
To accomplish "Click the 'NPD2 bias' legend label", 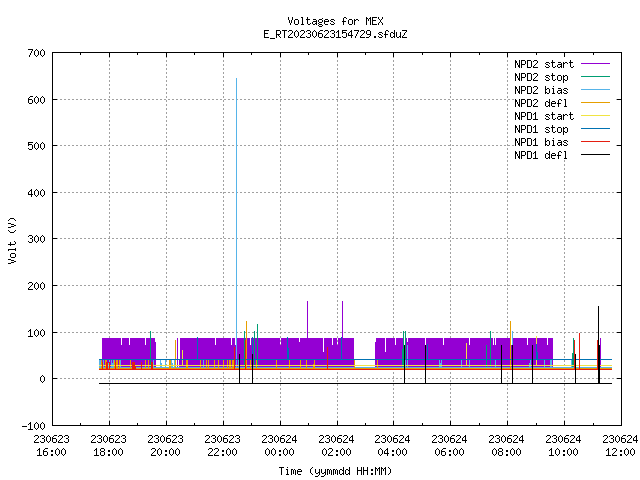I will (541, 90).
